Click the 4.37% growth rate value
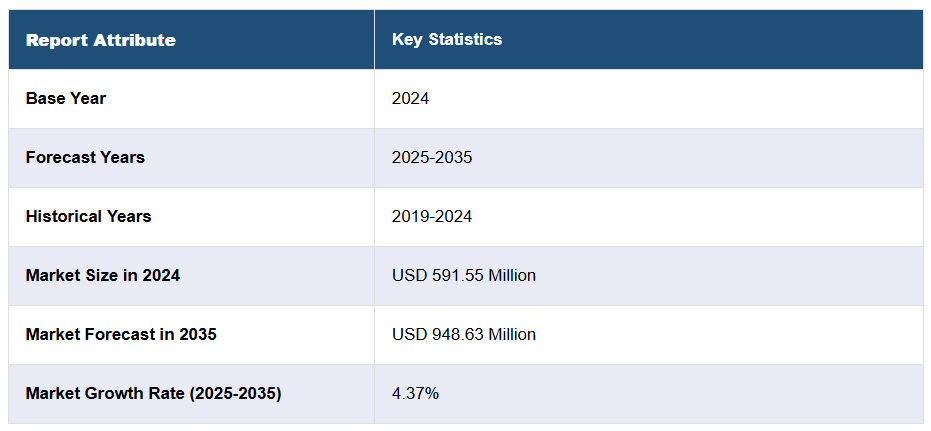The height and width of the screenshot is (431, 931). (415, 393)
